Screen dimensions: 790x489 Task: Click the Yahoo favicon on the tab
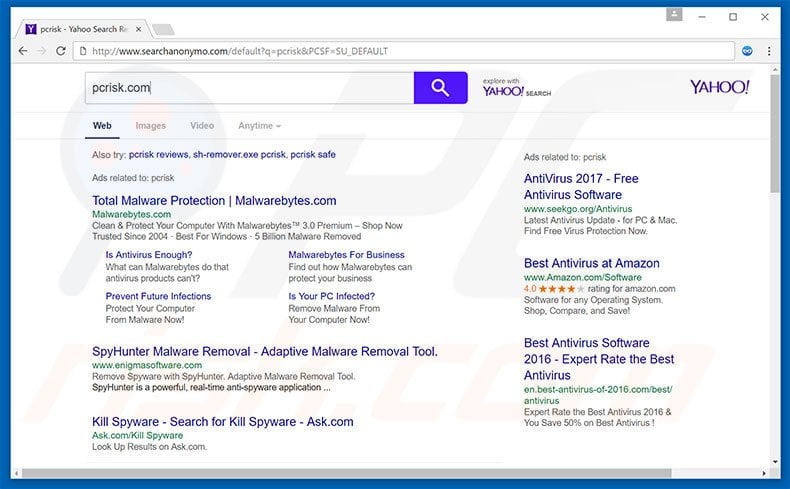tap(31, 29)
